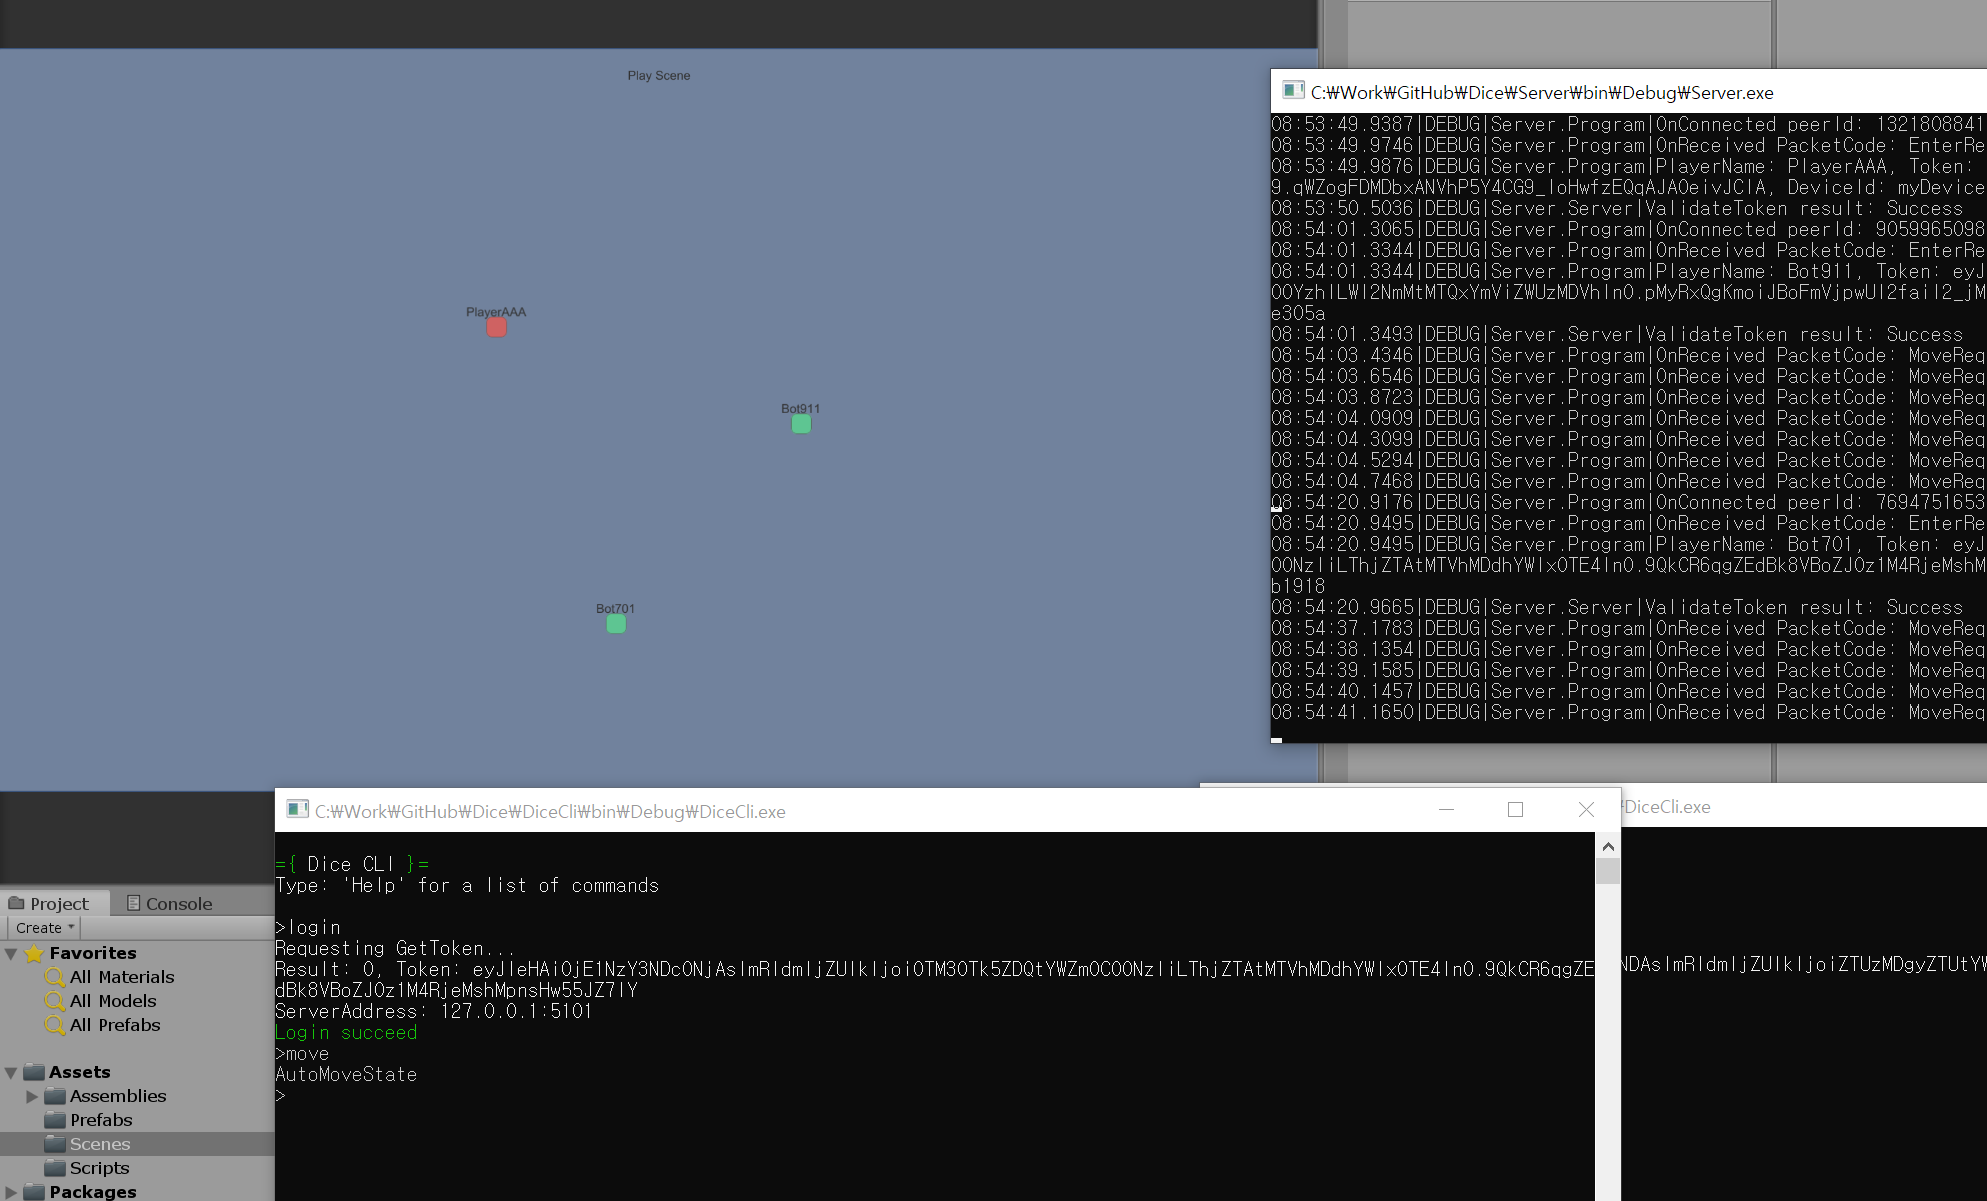Click the All Materials search icon

tap(54, 977)
